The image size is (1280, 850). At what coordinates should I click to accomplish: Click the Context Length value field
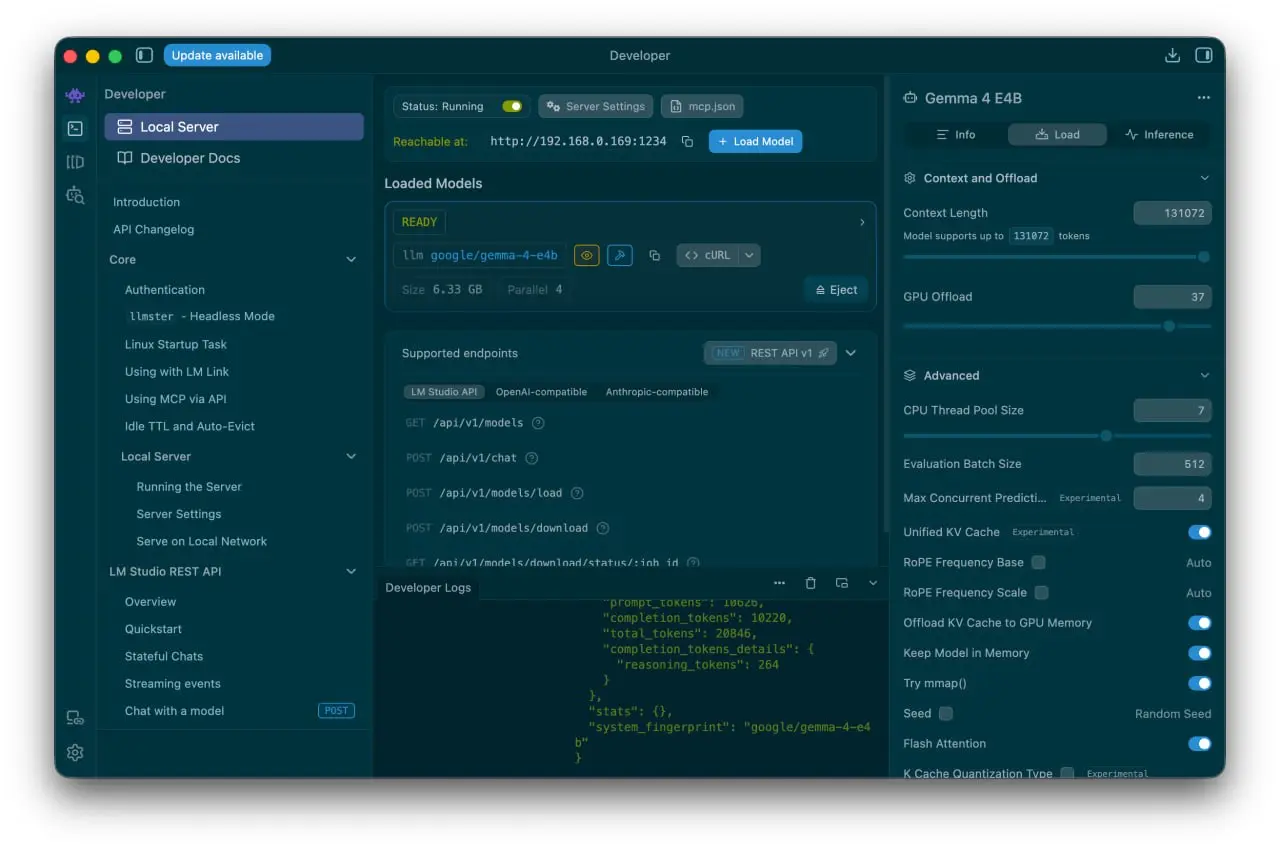point(1172,213)
